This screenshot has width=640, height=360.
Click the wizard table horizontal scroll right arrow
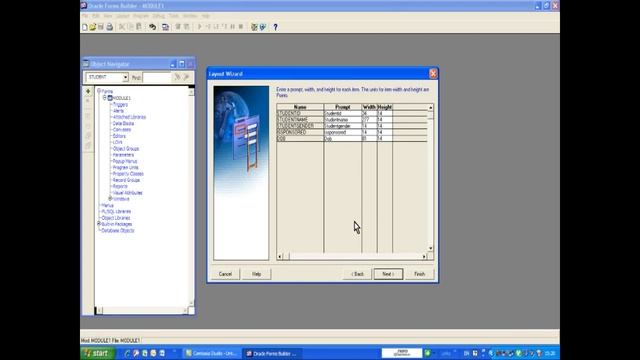(x=424, y=256)
